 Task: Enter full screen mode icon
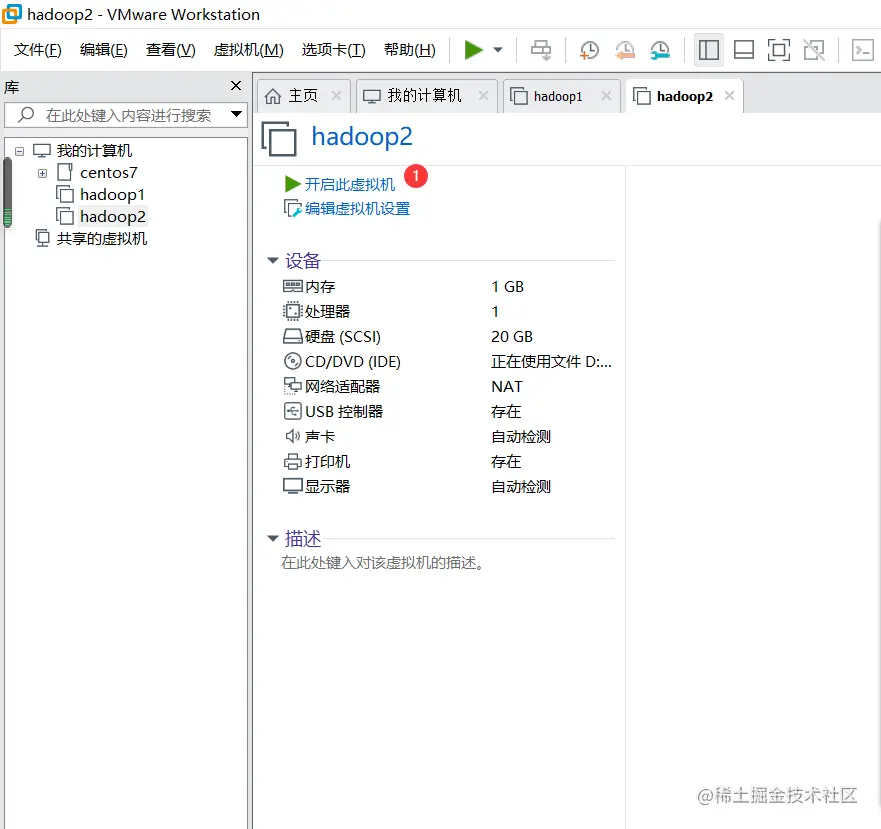pos(779,50)
